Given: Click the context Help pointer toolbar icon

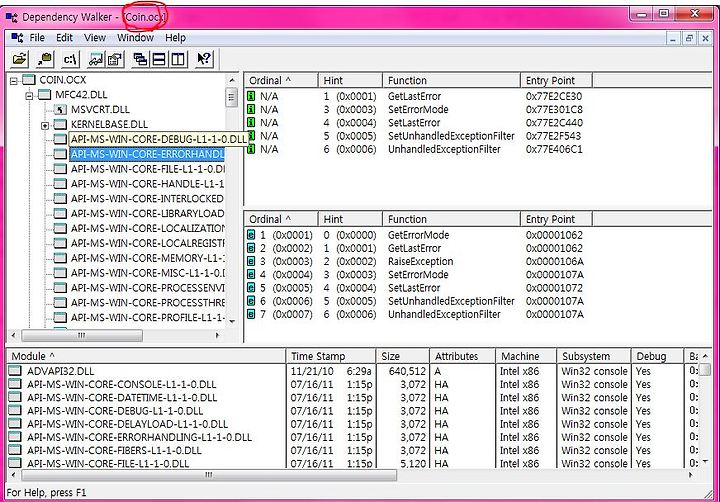Looking at the screenshot, I should (204, 59).
